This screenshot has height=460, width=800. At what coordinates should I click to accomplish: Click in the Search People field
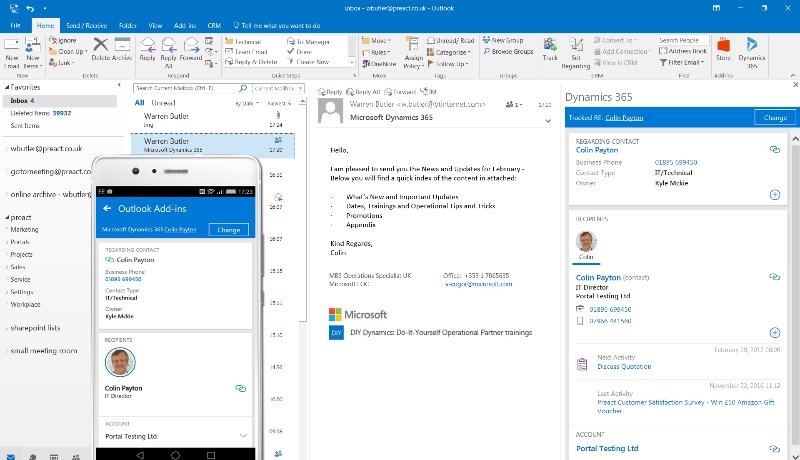click(683, 40)
